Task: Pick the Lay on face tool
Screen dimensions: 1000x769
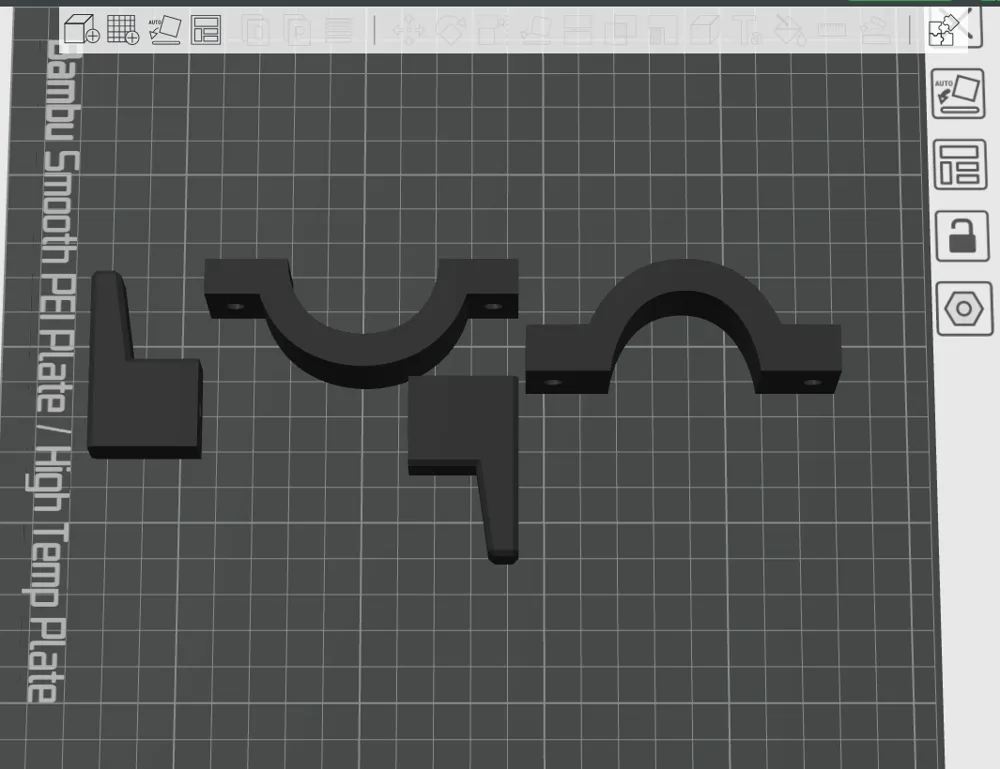Action: pyautogui.click(x=536, y=30)
